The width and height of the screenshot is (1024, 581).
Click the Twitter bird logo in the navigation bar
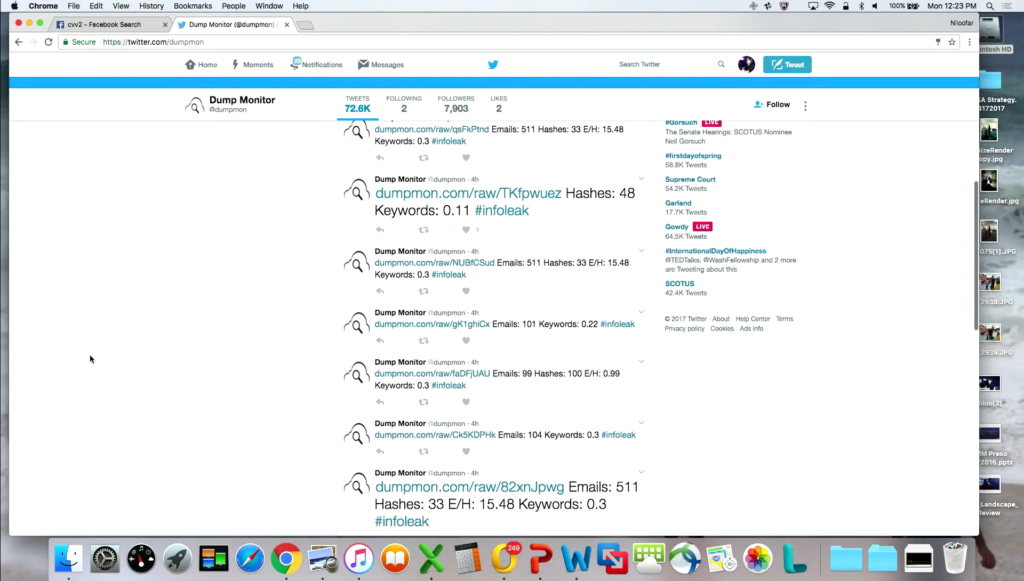[493, 65]
